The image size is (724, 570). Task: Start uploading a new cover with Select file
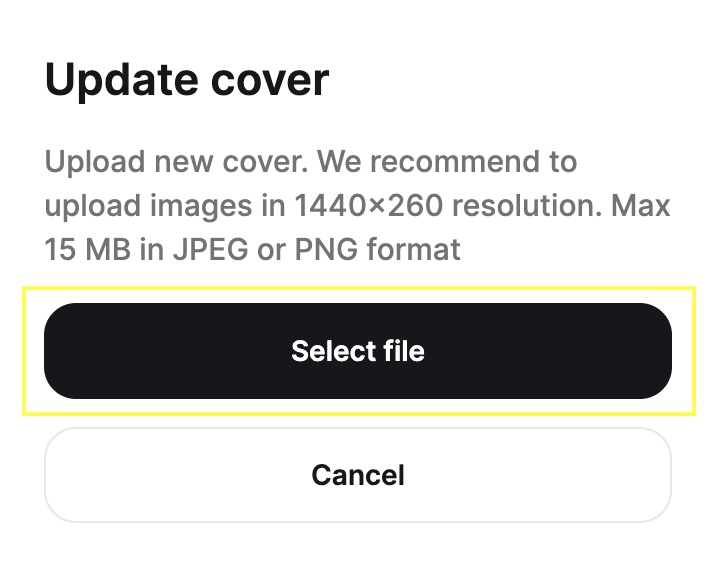(x=358, y=351)
